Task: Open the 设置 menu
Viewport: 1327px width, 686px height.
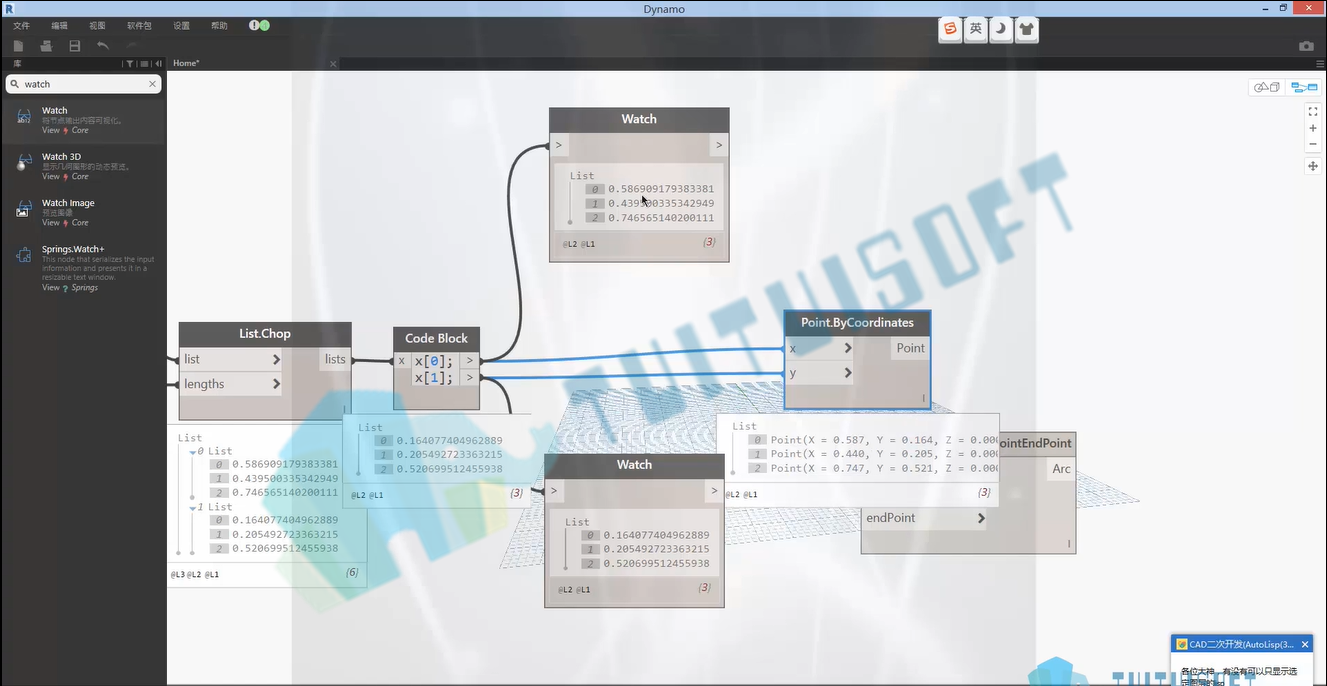Action: pyautogui.click(x=181, y=26)
